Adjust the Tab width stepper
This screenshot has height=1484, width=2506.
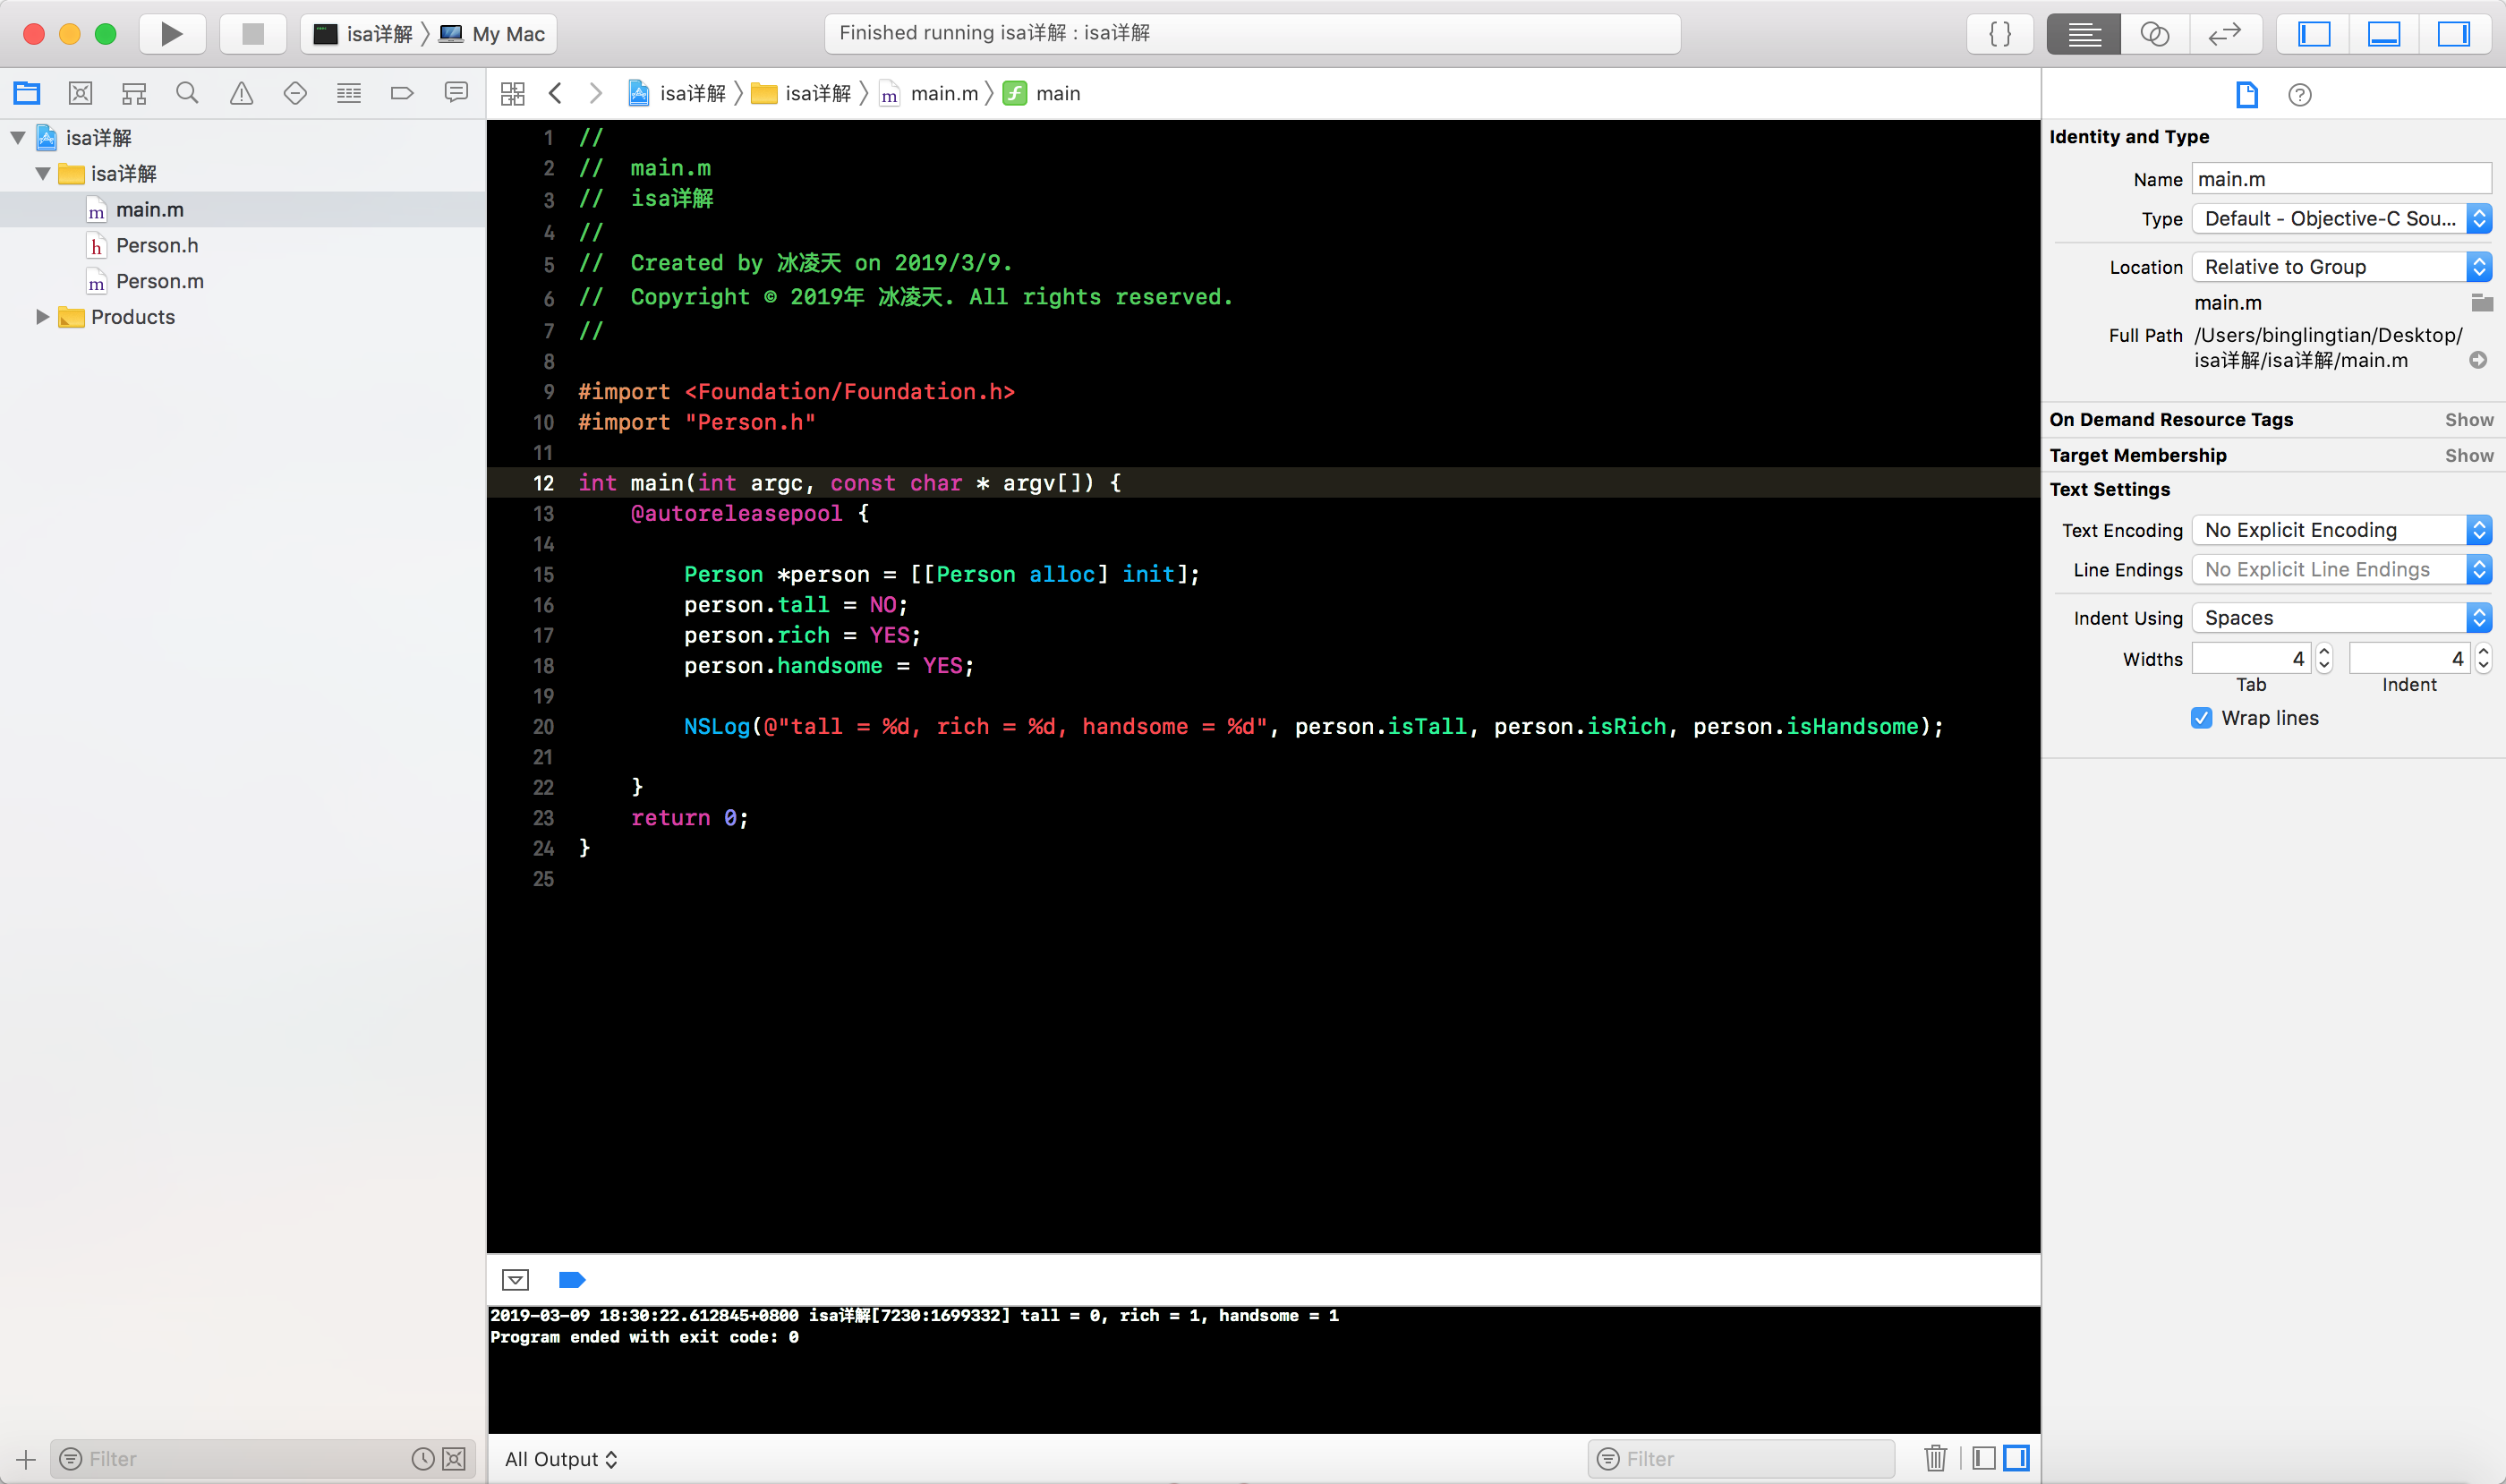(x=2324, y=658)
